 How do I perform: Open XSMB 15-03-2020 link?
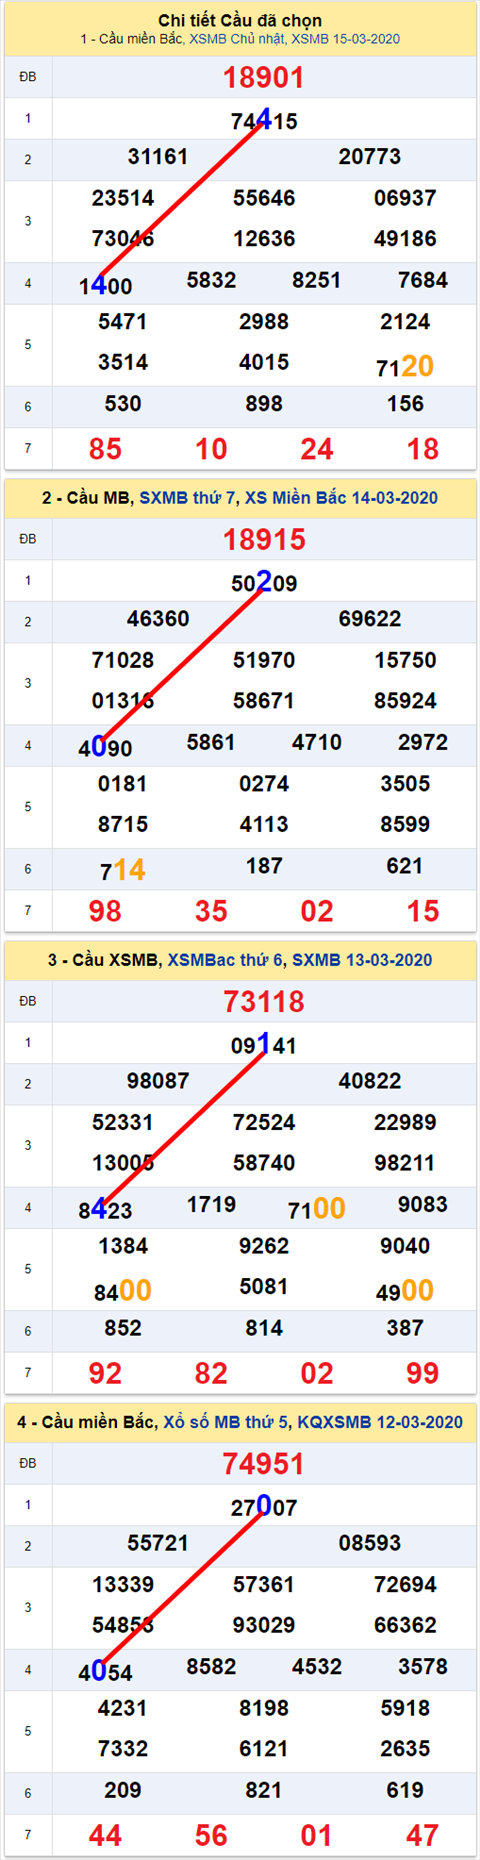coord(346,39)
